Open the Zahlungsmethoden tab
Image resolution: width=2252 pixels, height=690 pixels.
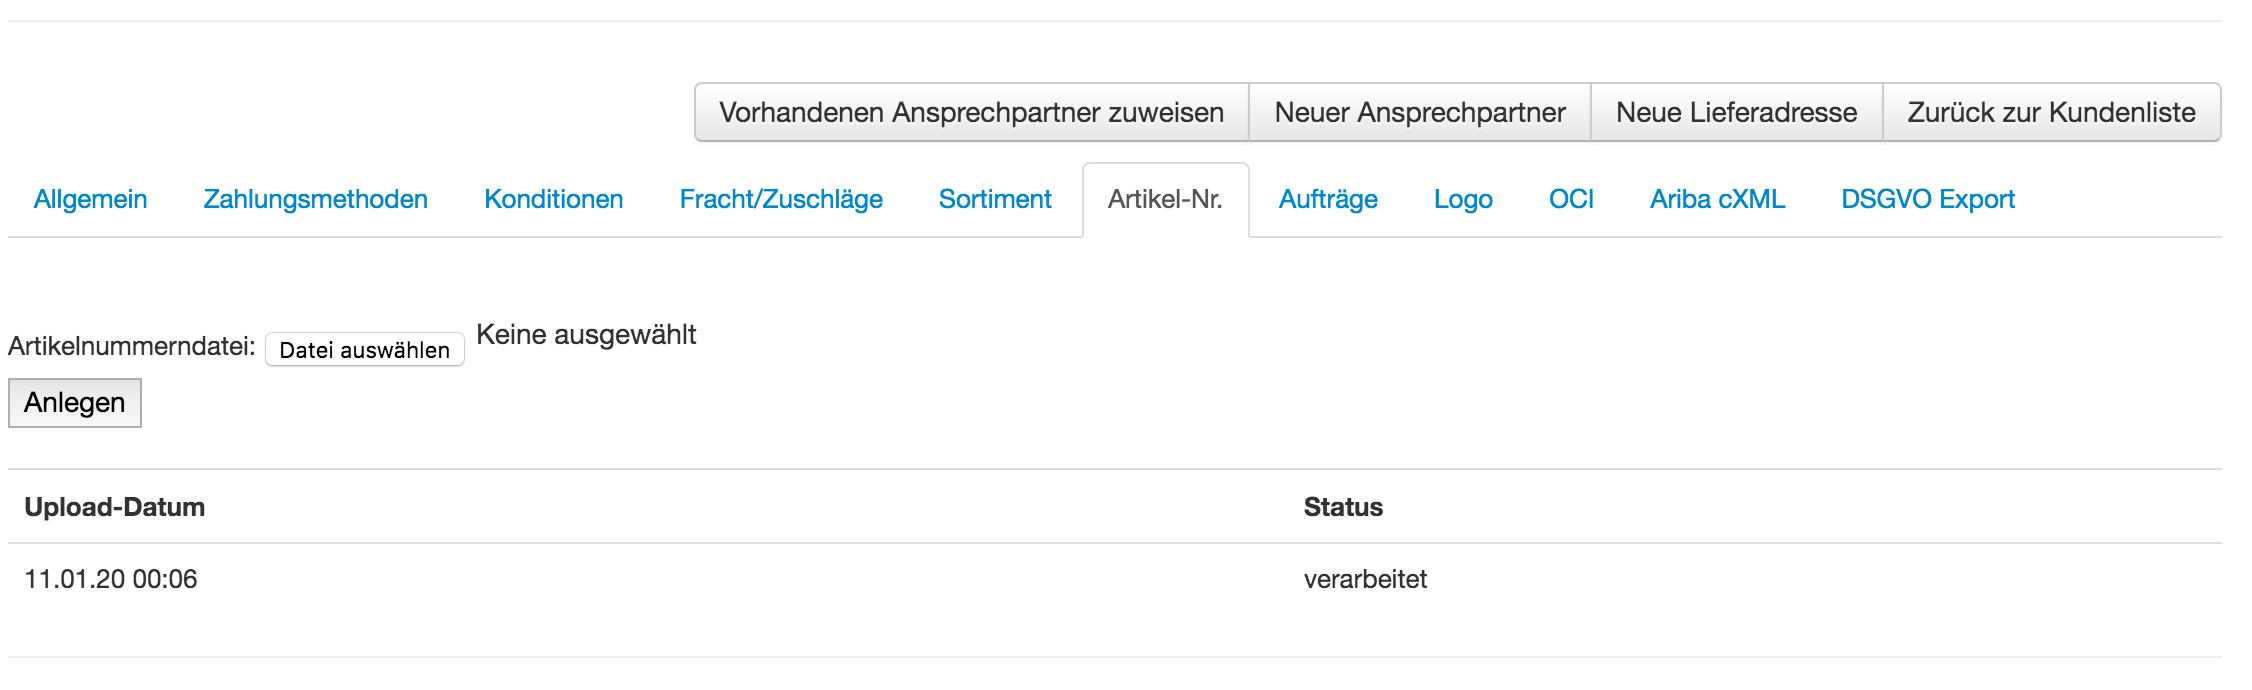coord(315,199)
